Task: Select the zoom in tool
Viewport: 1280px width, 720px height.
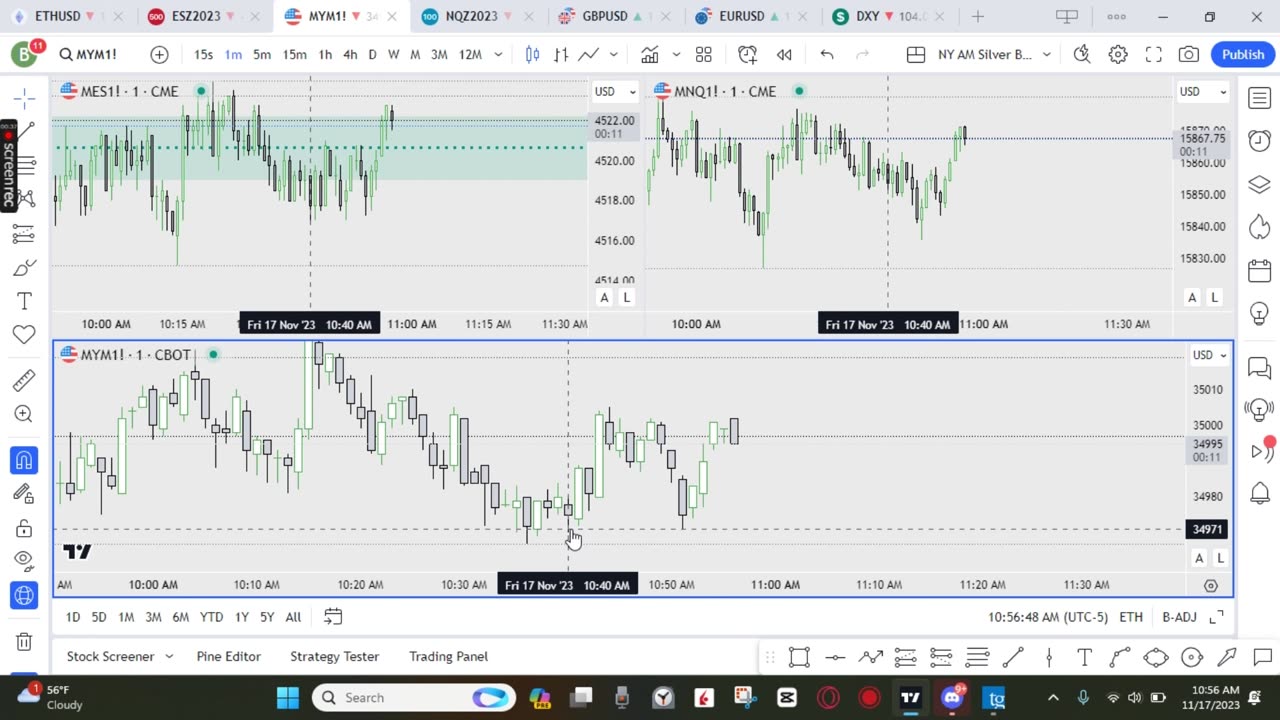Action: (x=25, y=414)
